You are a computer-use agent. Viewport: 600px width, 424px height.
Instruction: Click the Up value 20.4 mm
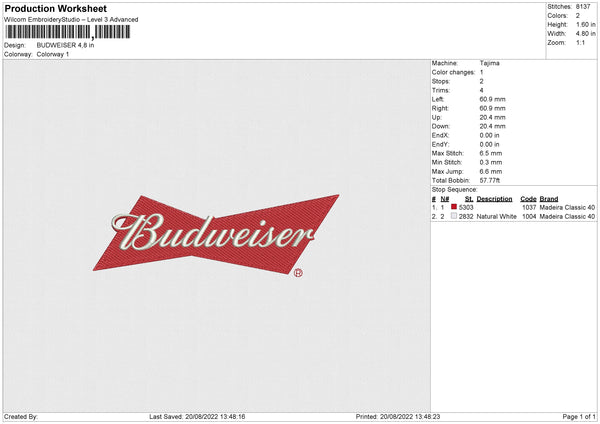tap(492, 117)
